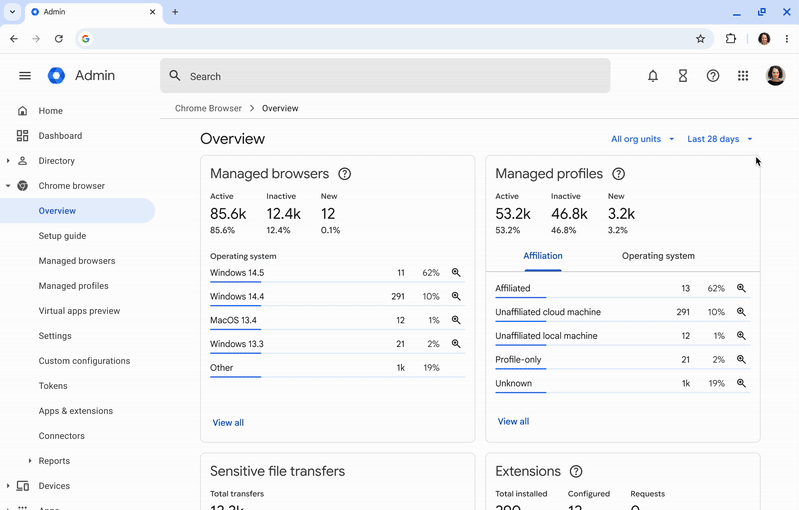
Task: Inspect Unaffiliated cloud machine with magnifier
Action: pos(741,312)
